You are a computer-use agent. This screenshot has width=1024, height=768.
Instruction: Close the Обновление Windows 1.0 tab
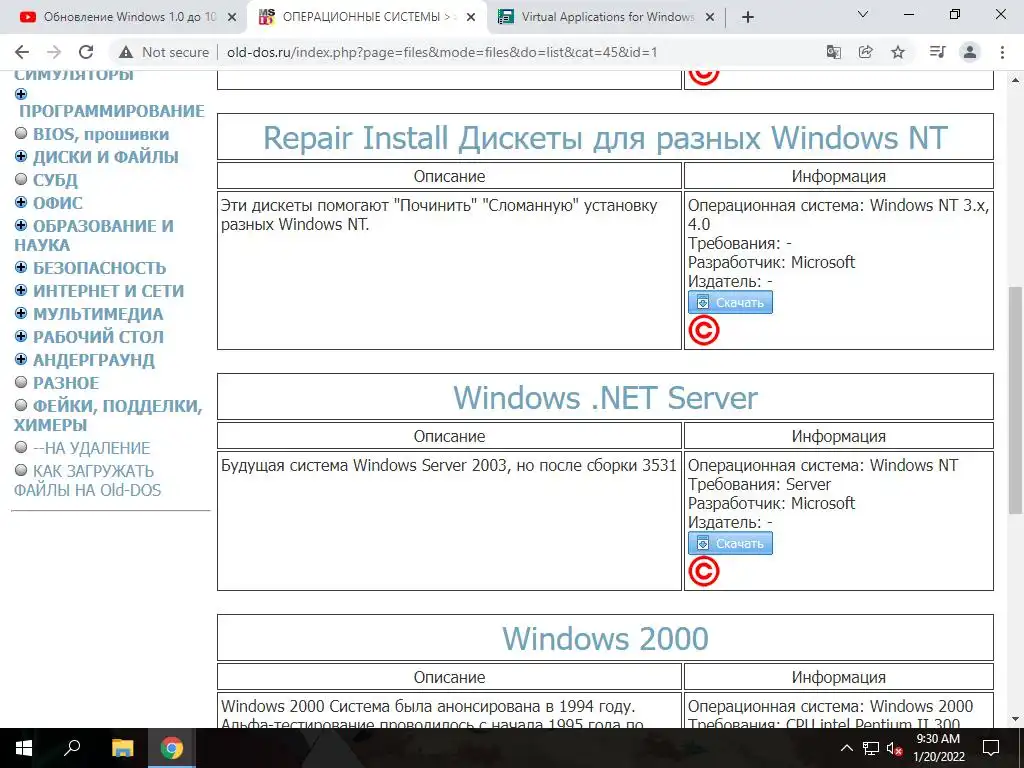tap(232, 18)
